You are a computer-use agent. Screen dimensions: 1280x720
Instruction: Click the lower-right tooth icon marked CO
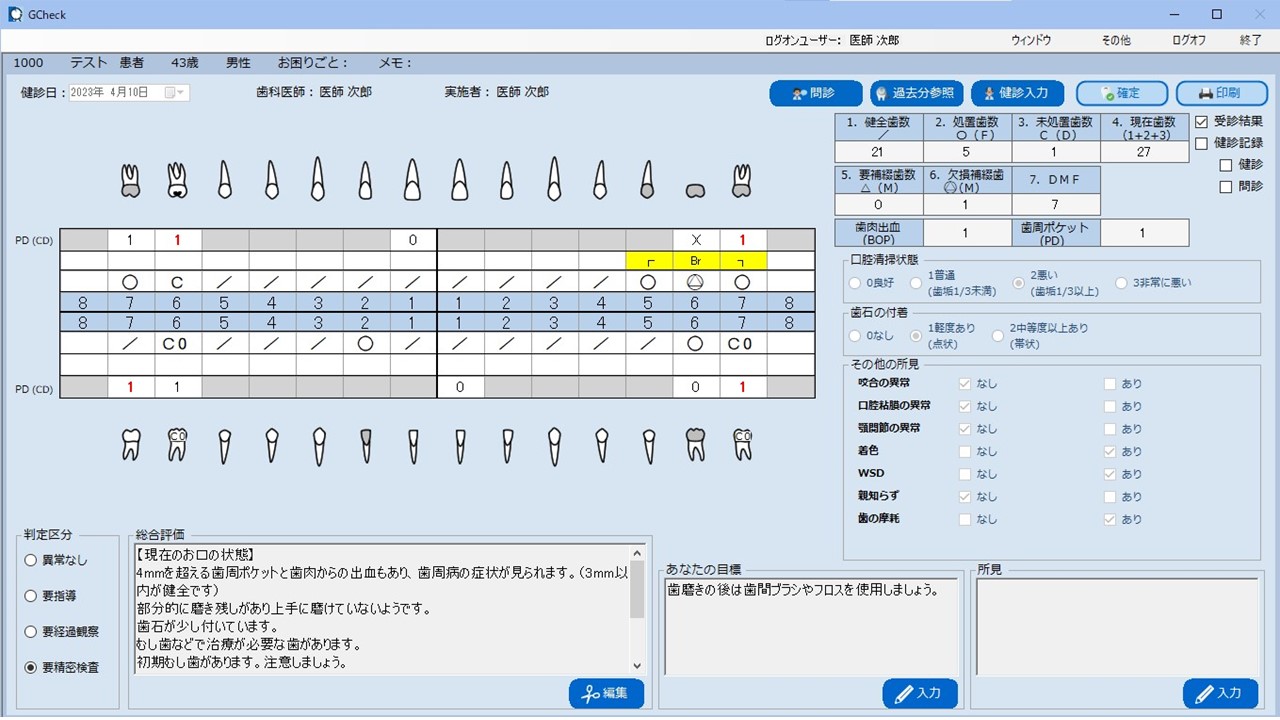click(742, 444)
